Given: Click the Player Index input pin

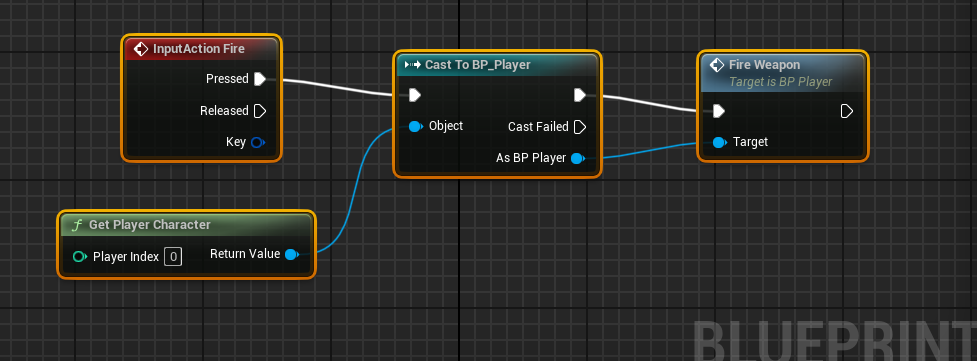Looking at the screenshot, I should point(80,256).
